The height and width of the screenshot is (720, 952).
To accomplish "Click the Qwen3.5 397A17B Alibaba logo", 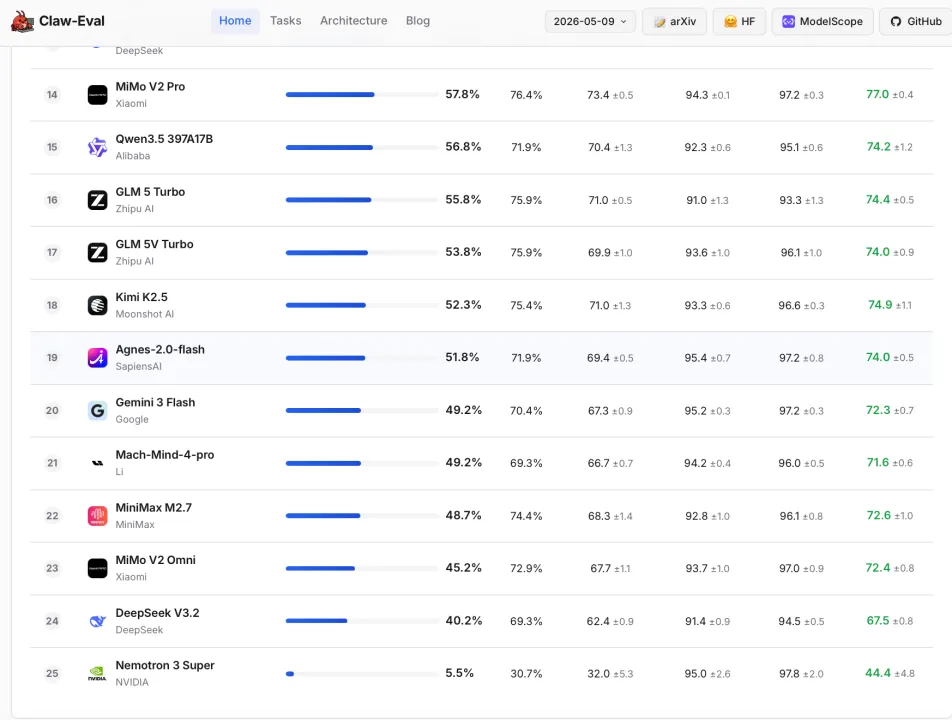I will (97, 147).
